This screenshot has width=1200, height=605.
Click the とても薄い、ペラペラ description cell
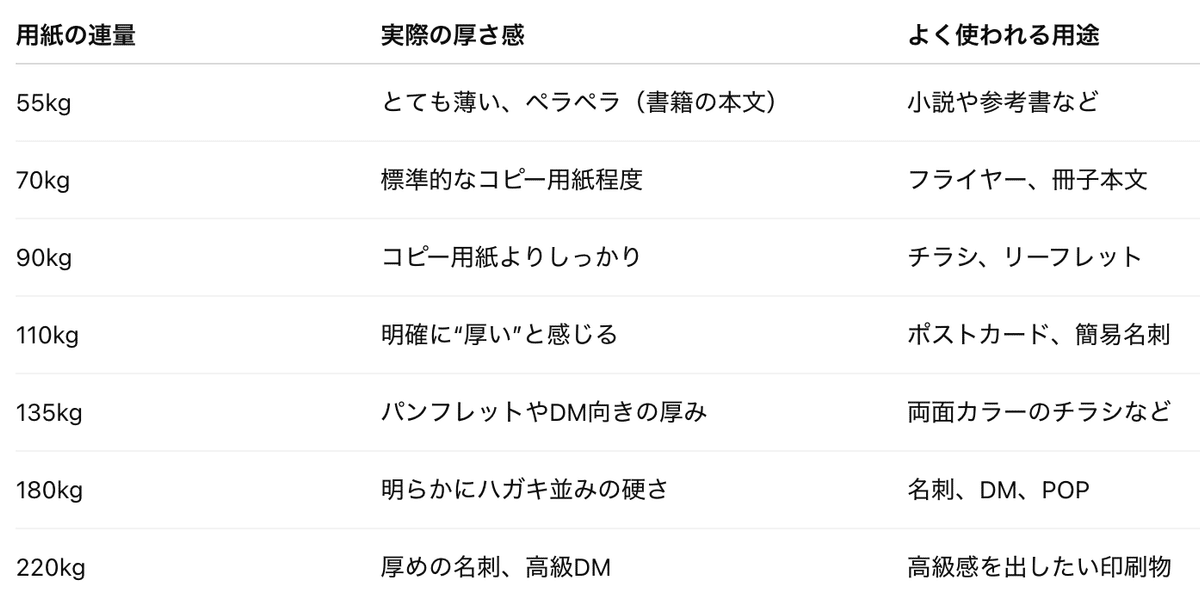[580, 103]
